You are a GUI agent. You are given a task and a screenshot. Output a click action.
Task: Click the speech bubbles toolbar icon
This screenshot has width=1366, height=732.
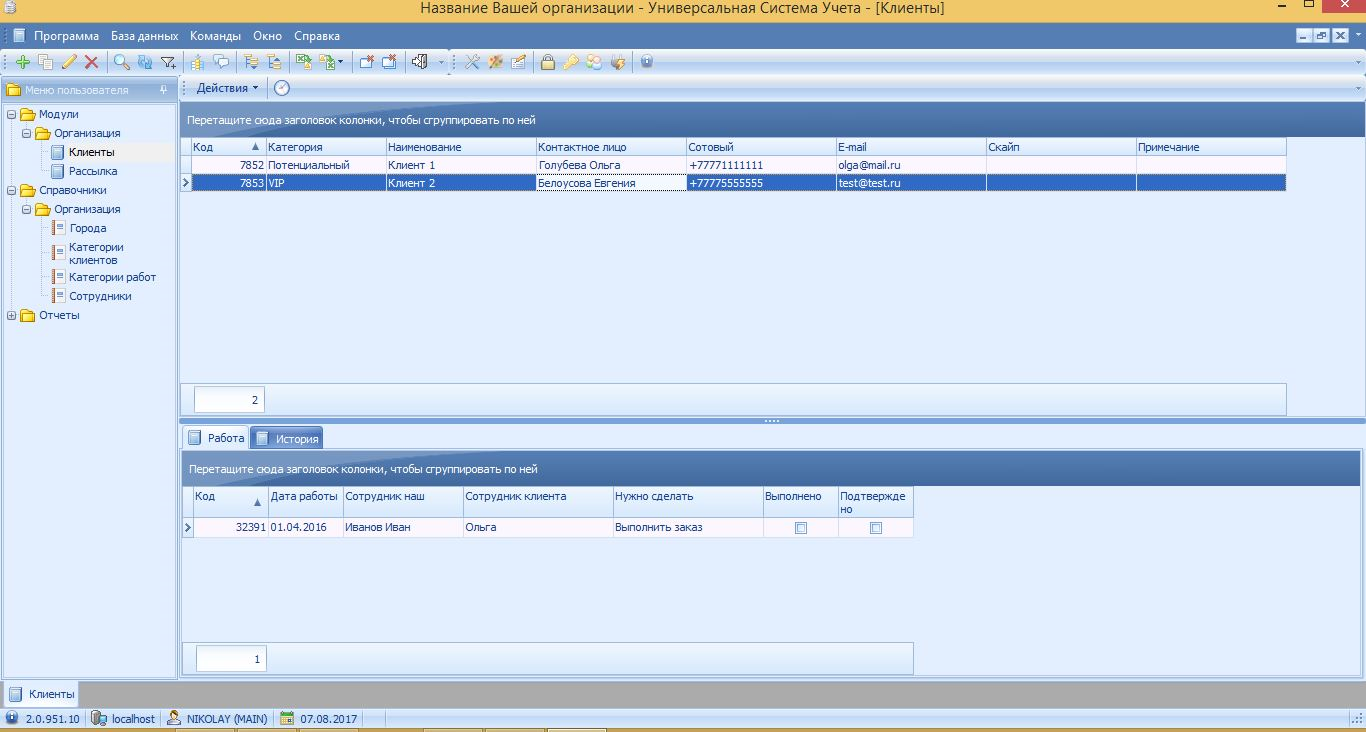[x=221, y=62]
